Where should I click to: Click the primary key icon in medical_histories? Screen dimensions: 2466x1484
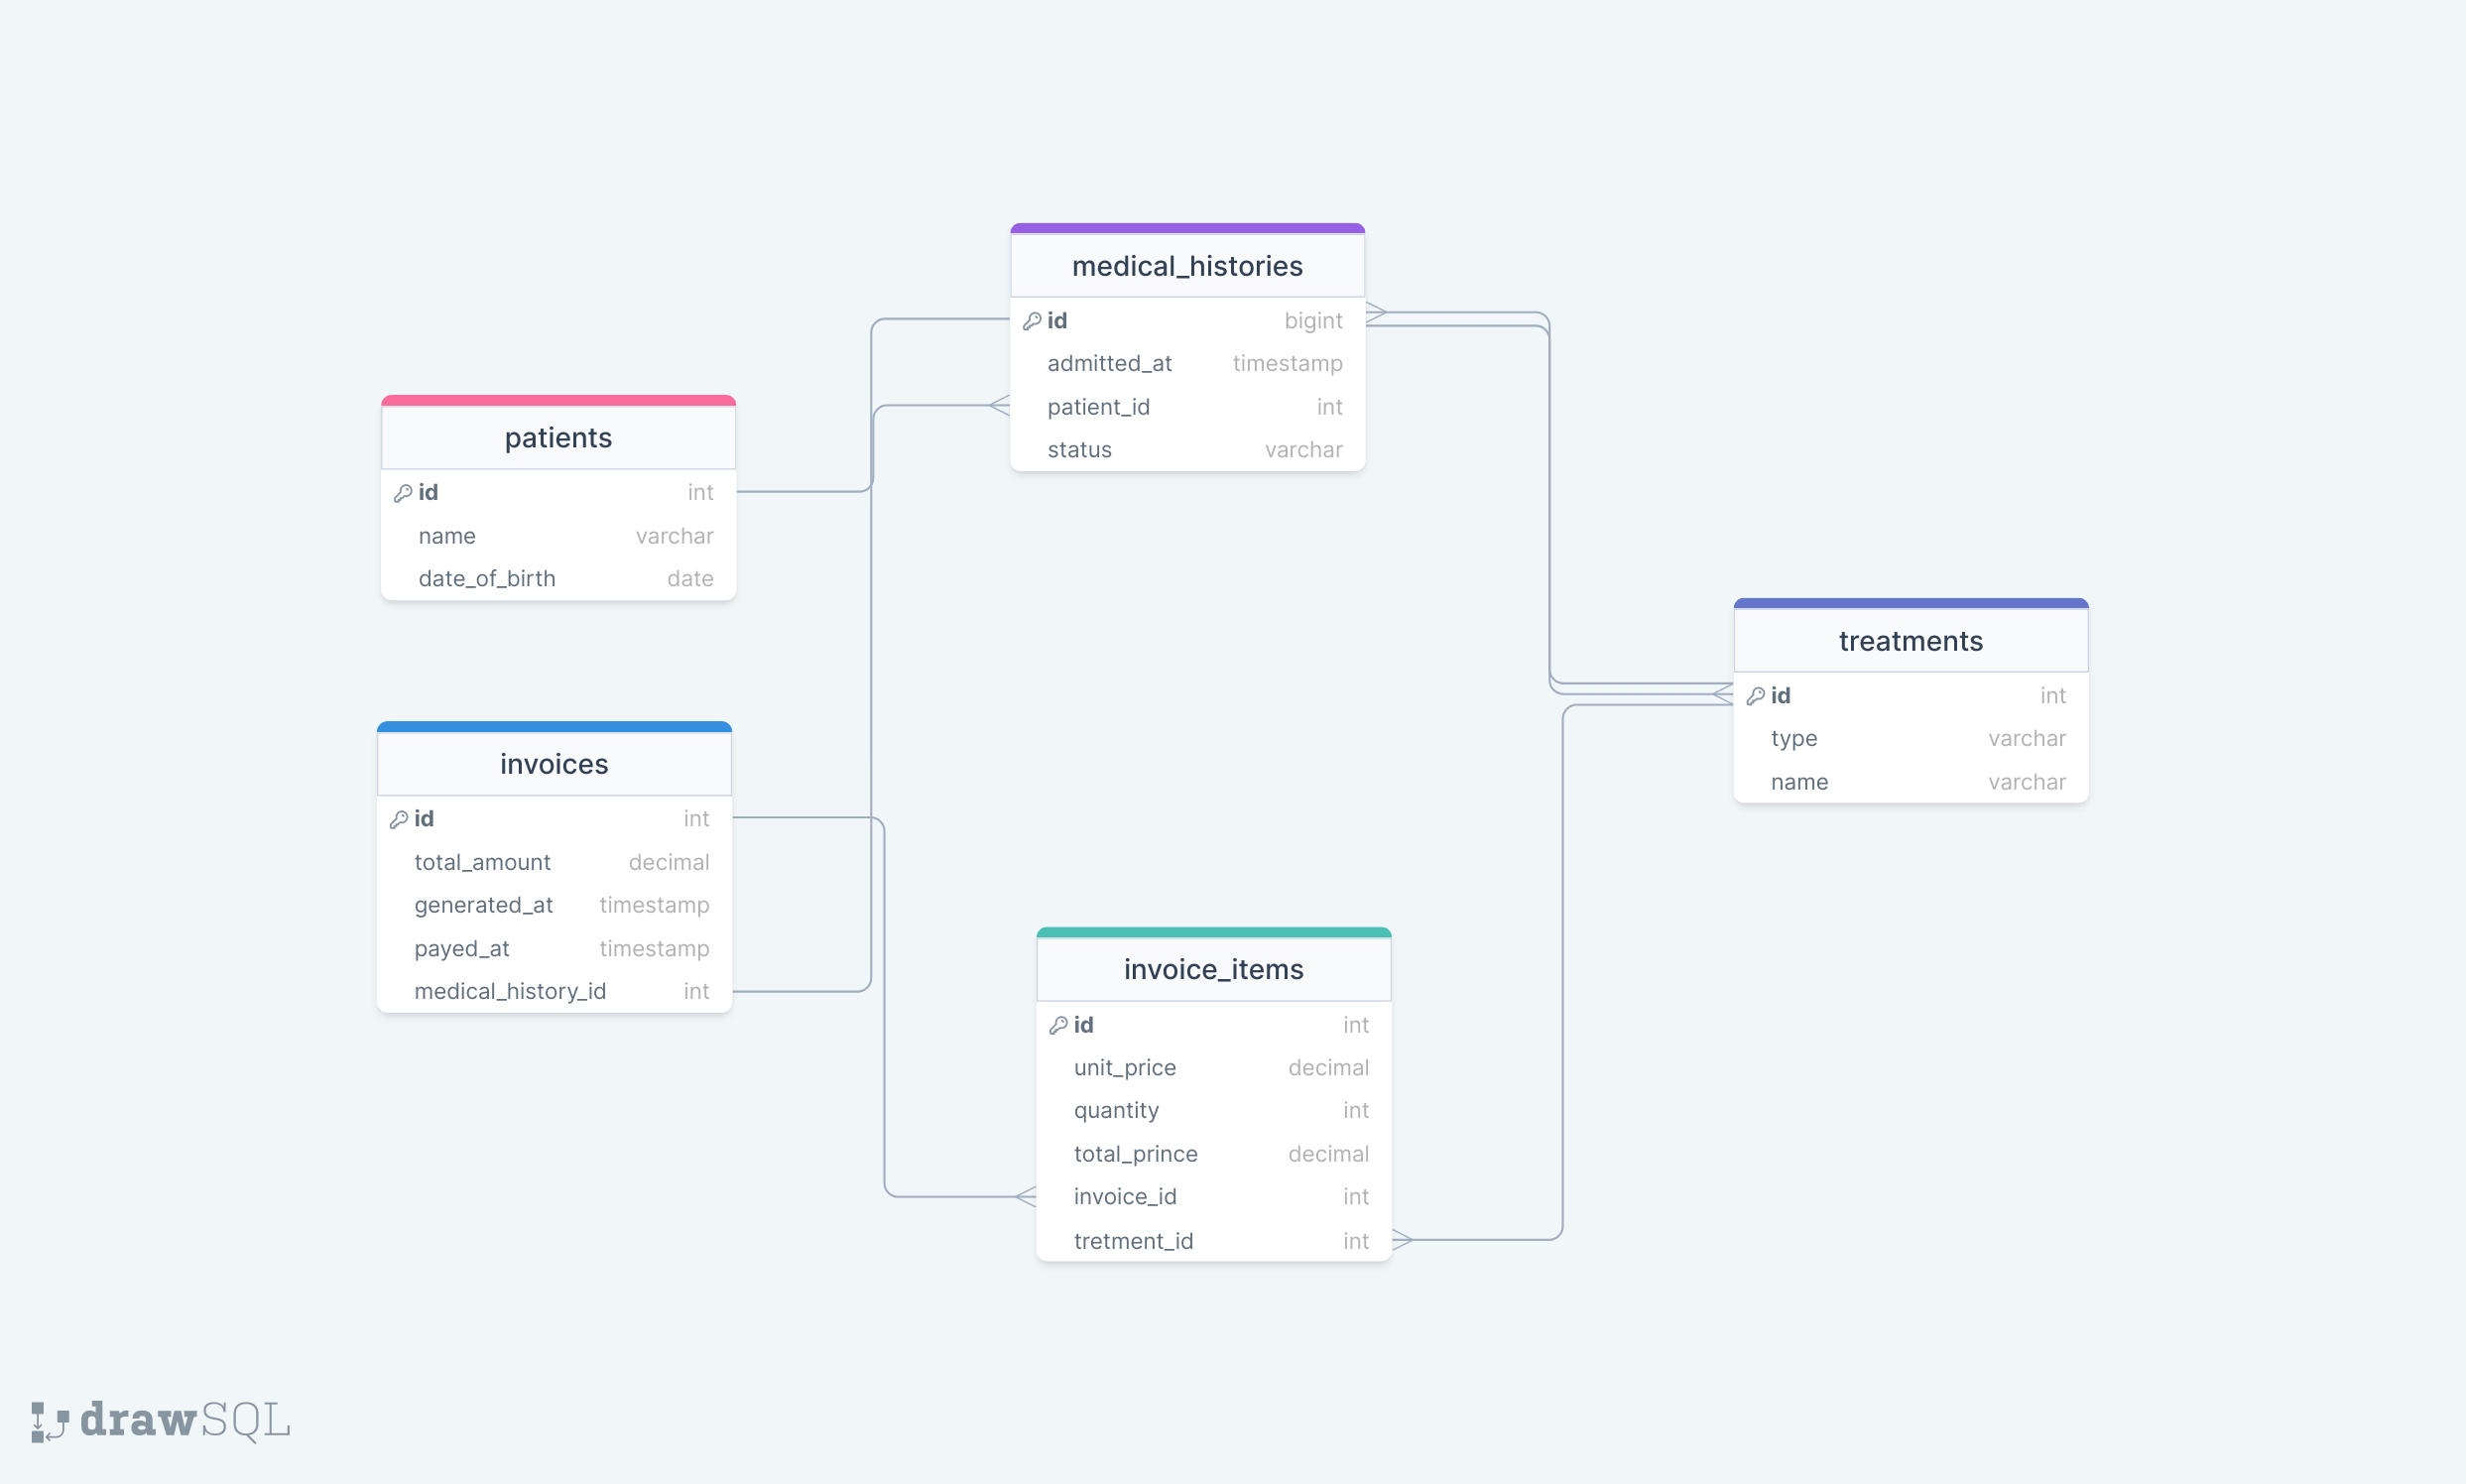[1032, 321]
